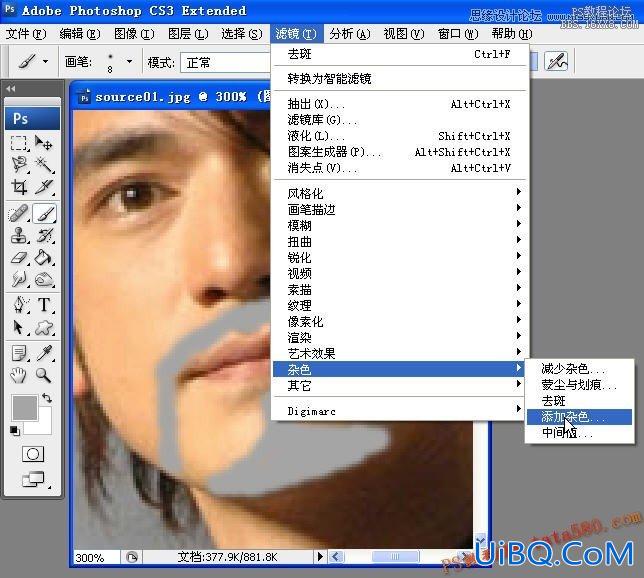This screenshot has height=578, width=644.
Task: Click the horizontal scrollbar thumb
Action: [395, 557]
